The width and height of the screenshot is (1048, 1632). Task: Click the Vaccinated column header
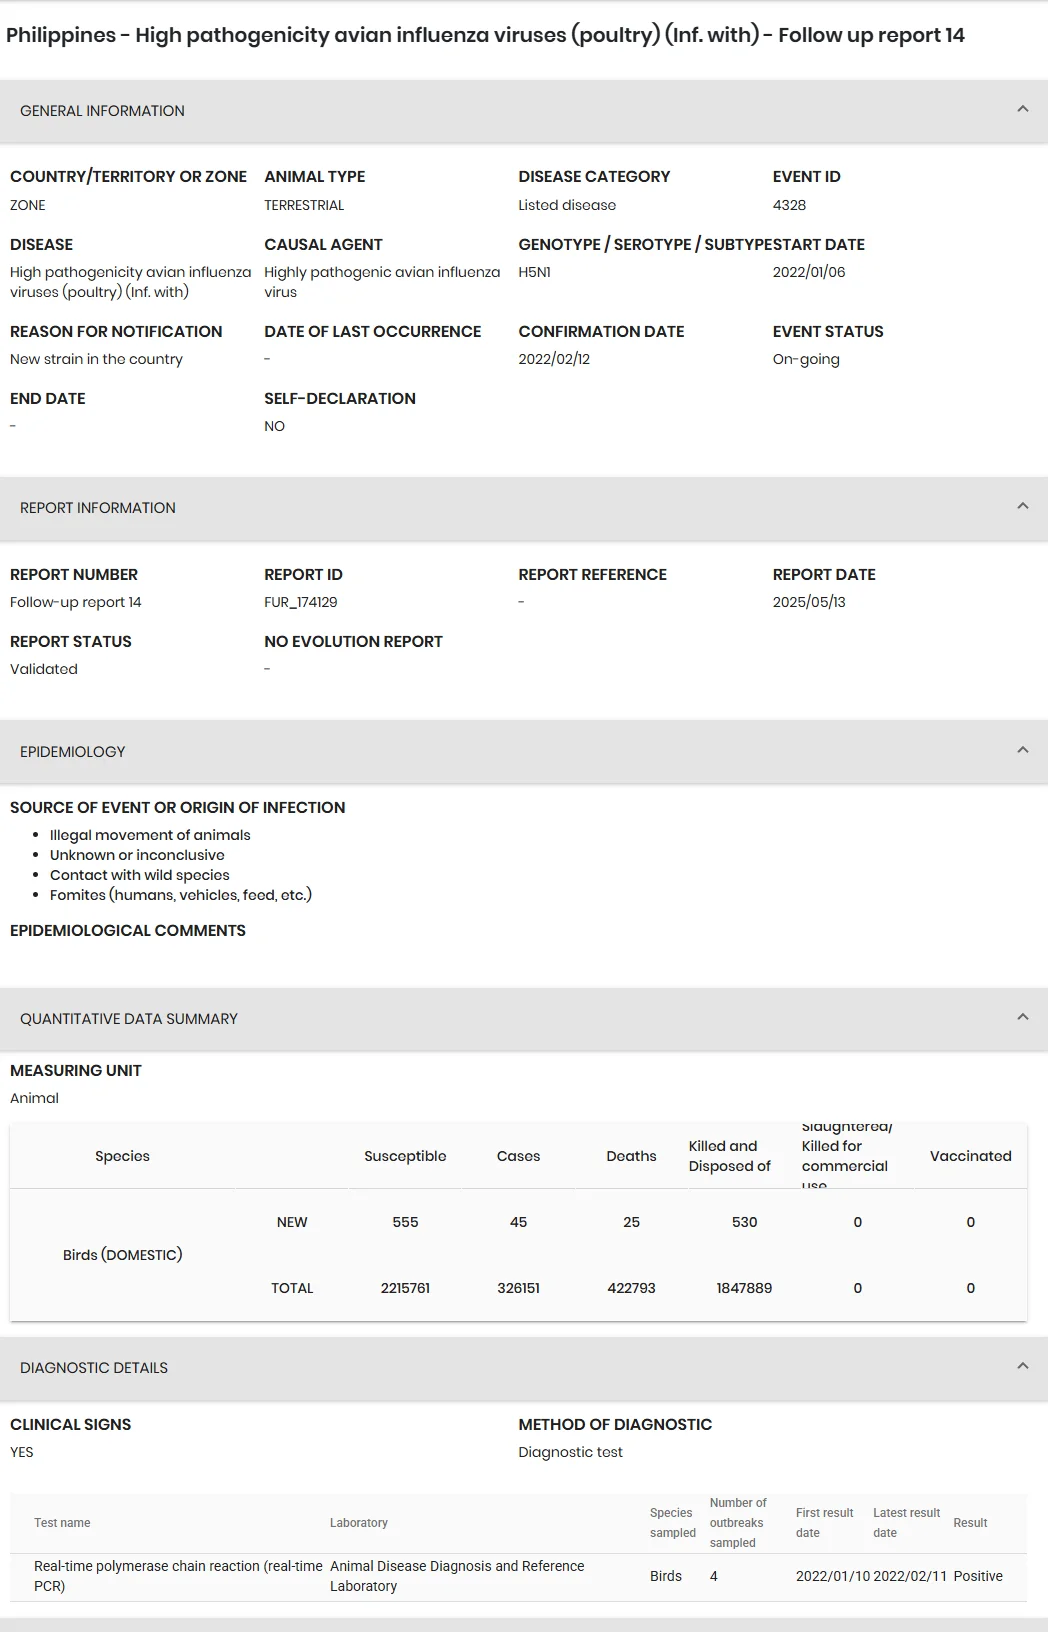click(970, 1156)
